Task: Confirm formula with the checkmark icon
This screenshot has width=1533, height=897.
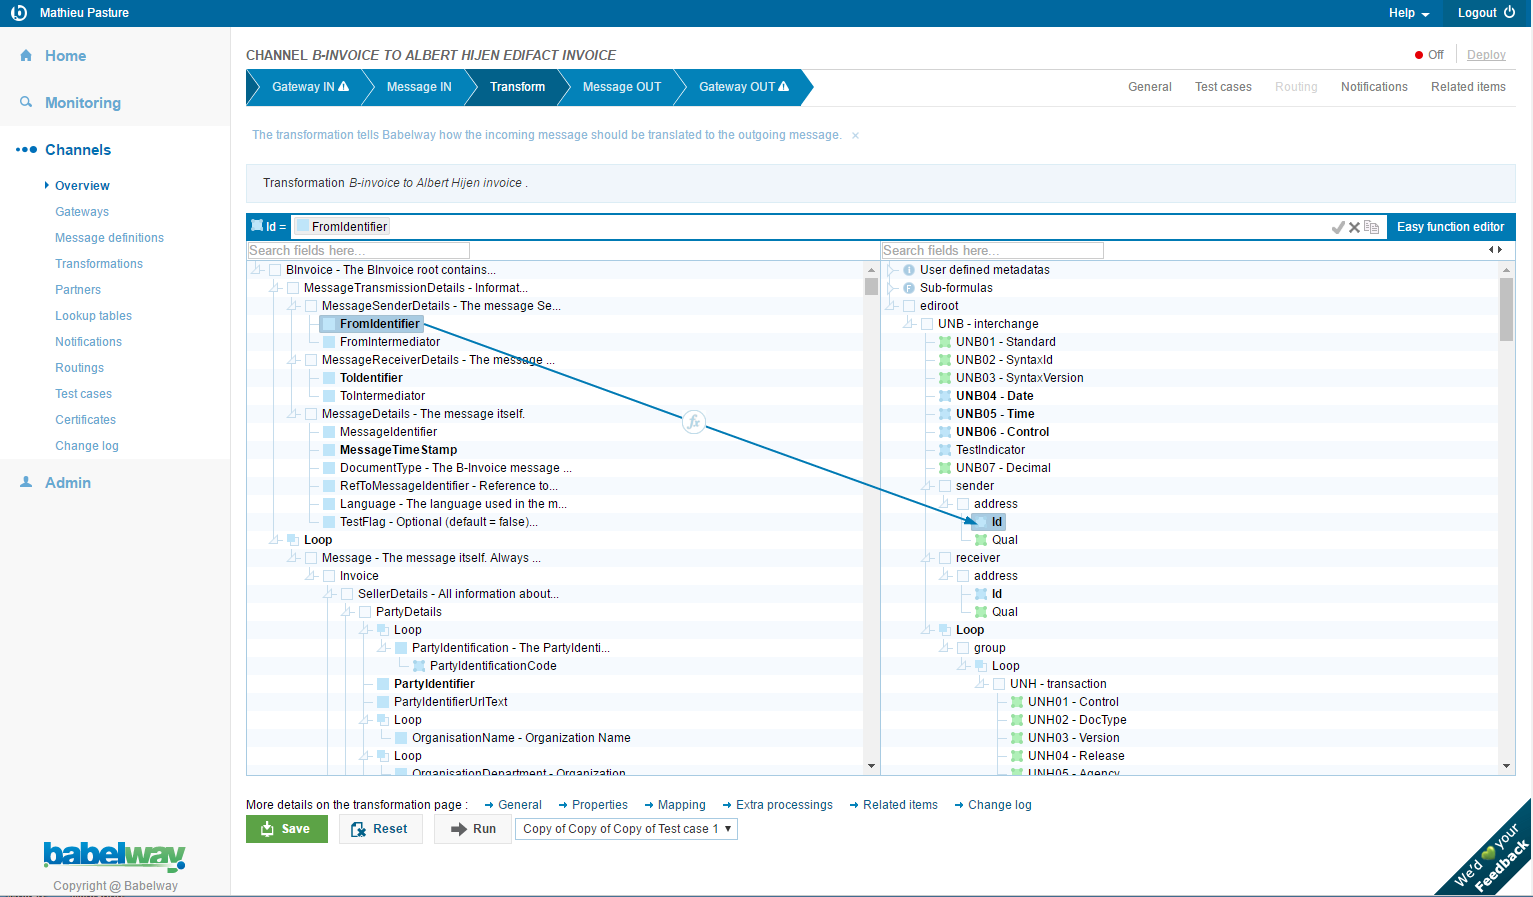Action: (x=1338, y=227)
